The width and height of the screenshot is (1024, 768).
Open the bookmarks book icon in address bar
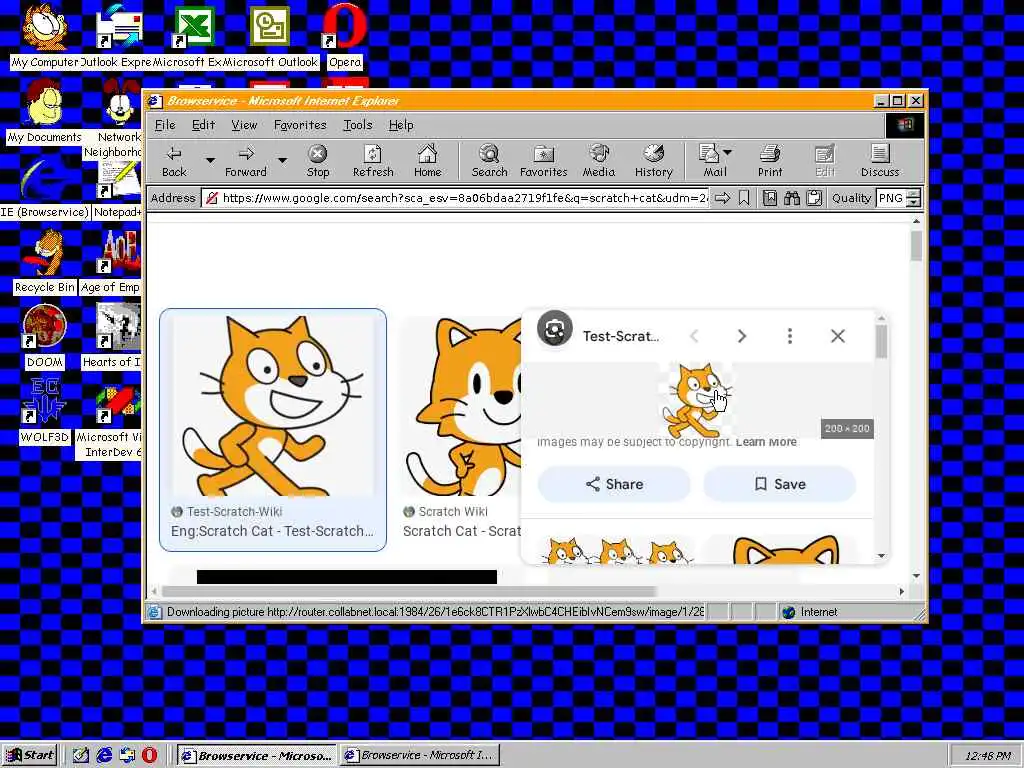[770, 198]
